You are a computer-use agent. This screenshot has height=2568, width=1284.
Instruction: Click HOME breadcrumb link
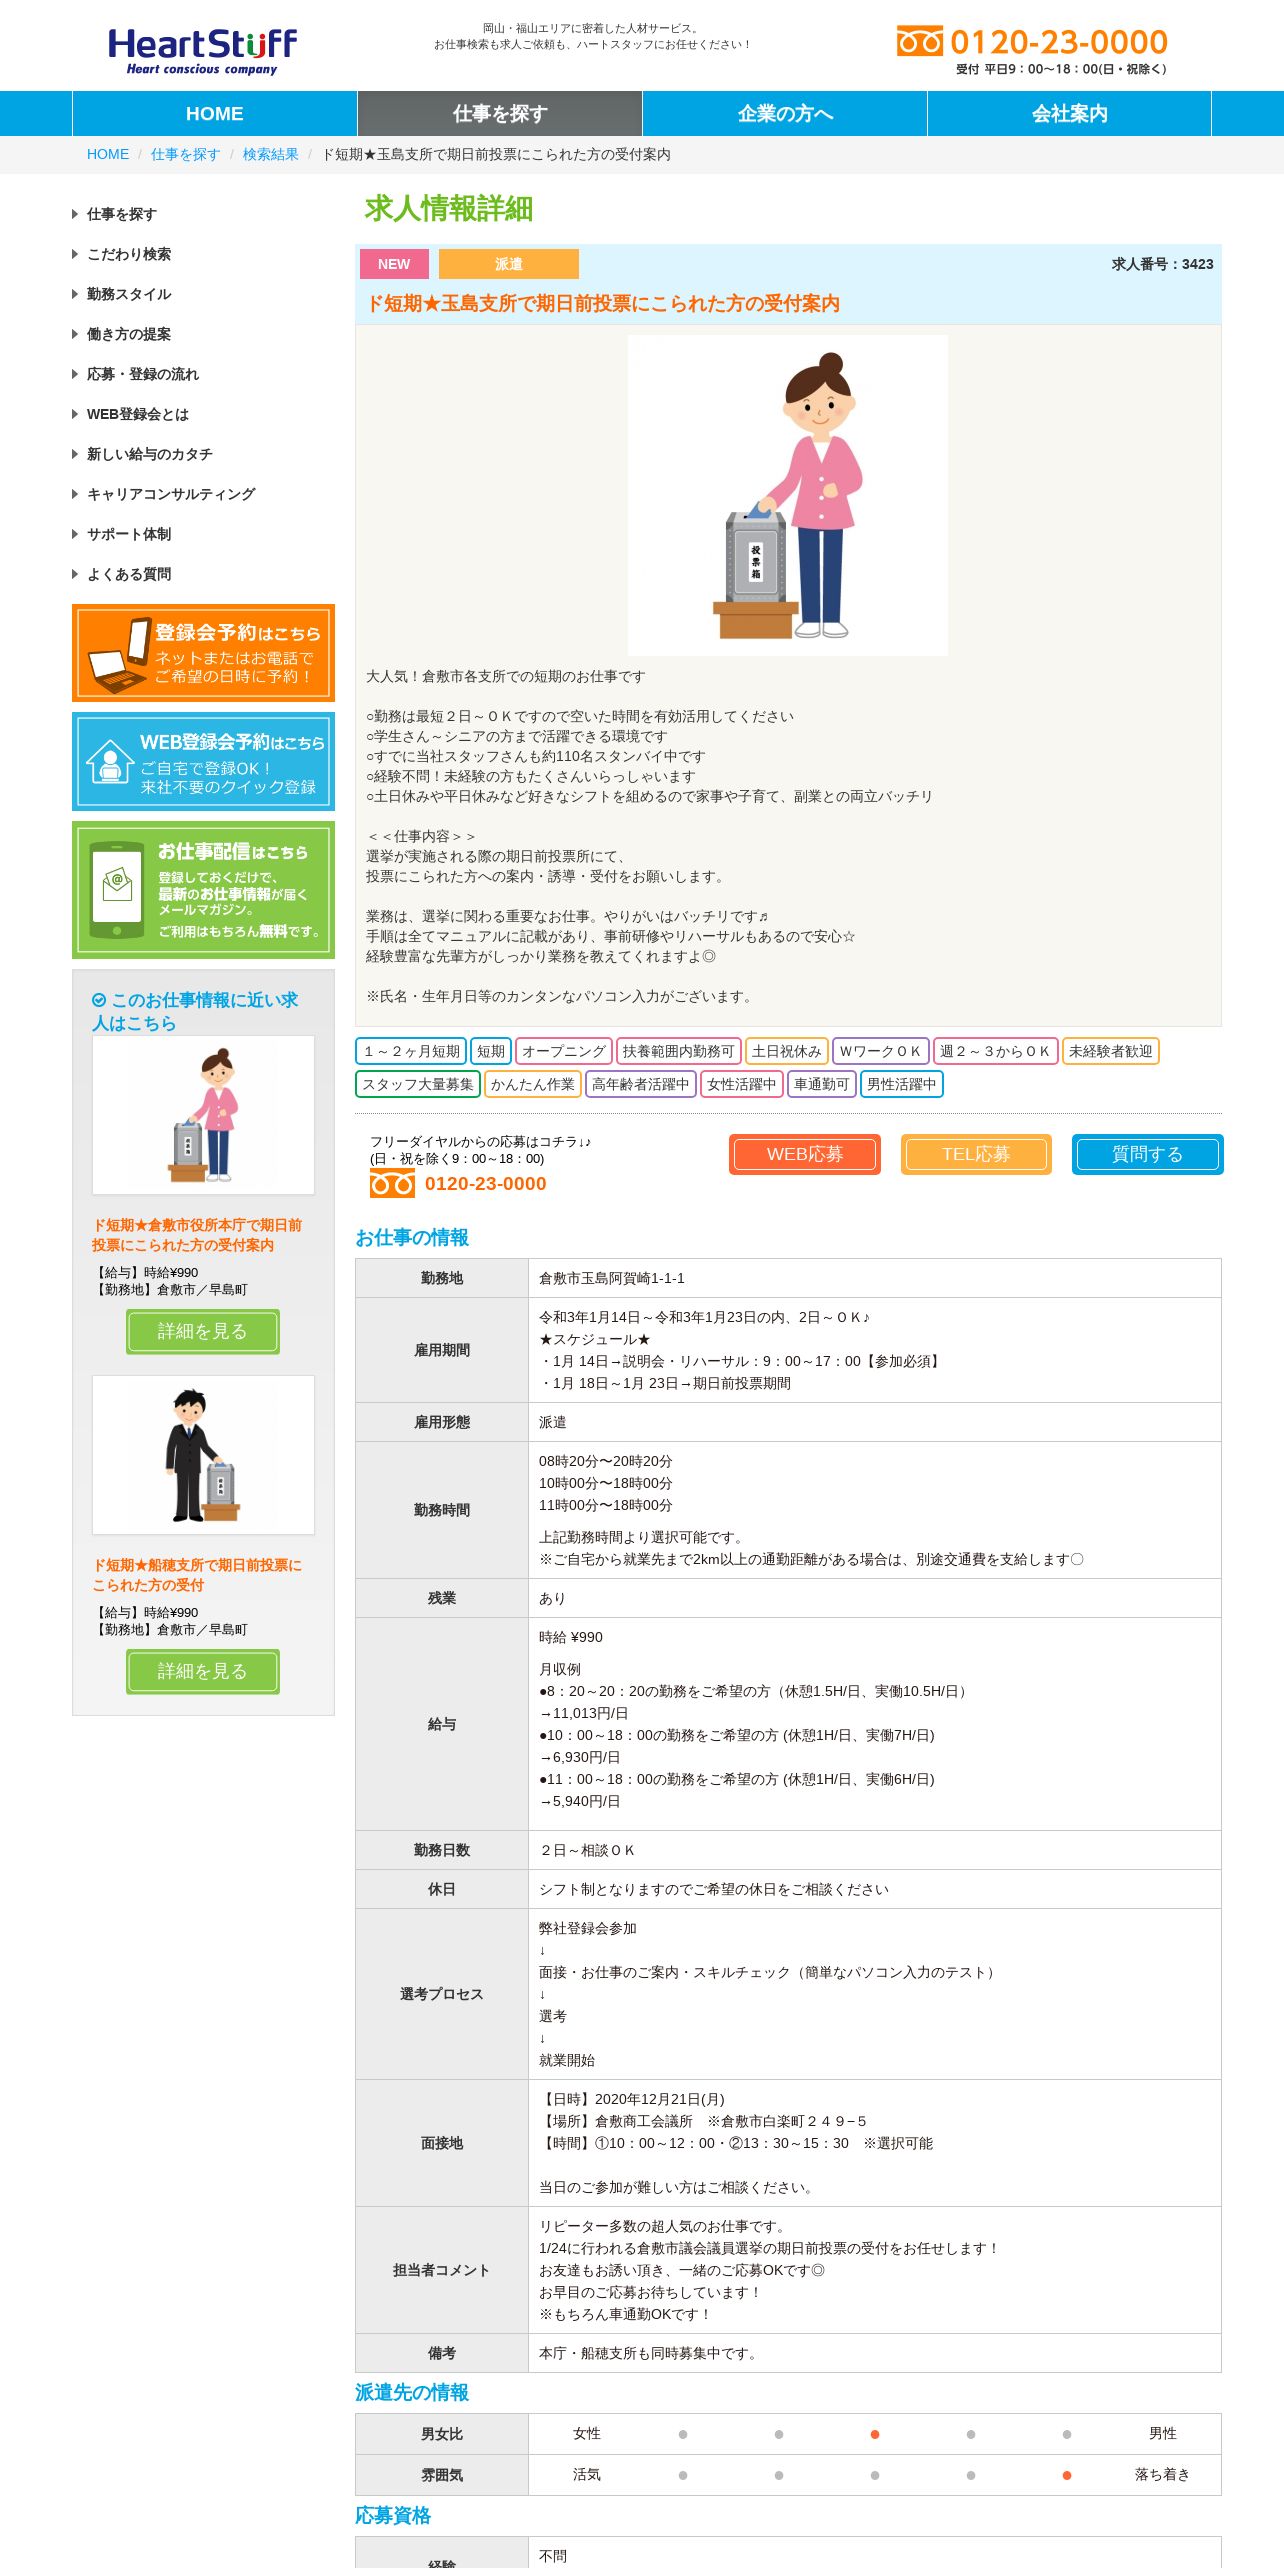(108, 154)
